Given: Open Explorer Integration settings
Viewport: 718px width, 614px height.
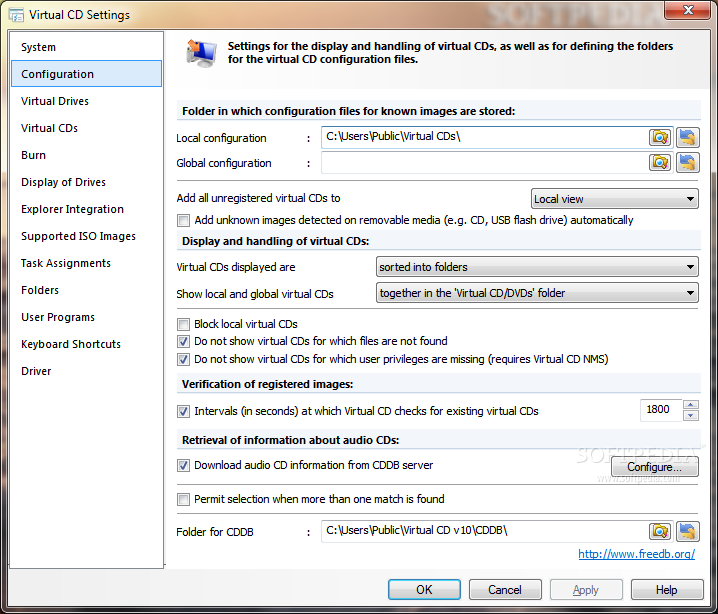Looking at the screenshot, I should tap(87, 209).
